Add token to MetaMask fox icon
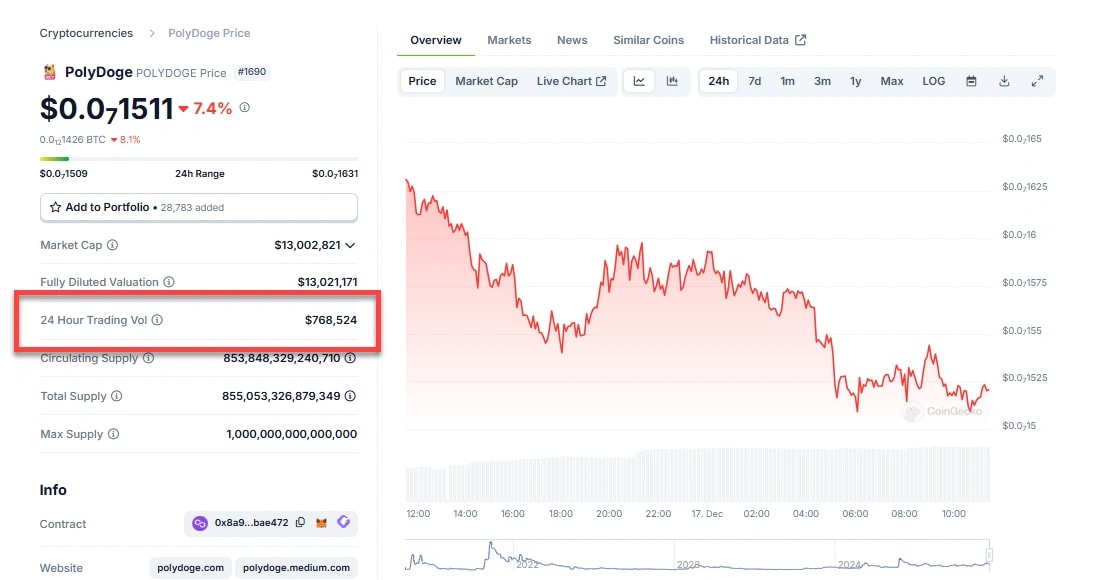This screenshot has width=1097, height=580. [321, 523]
